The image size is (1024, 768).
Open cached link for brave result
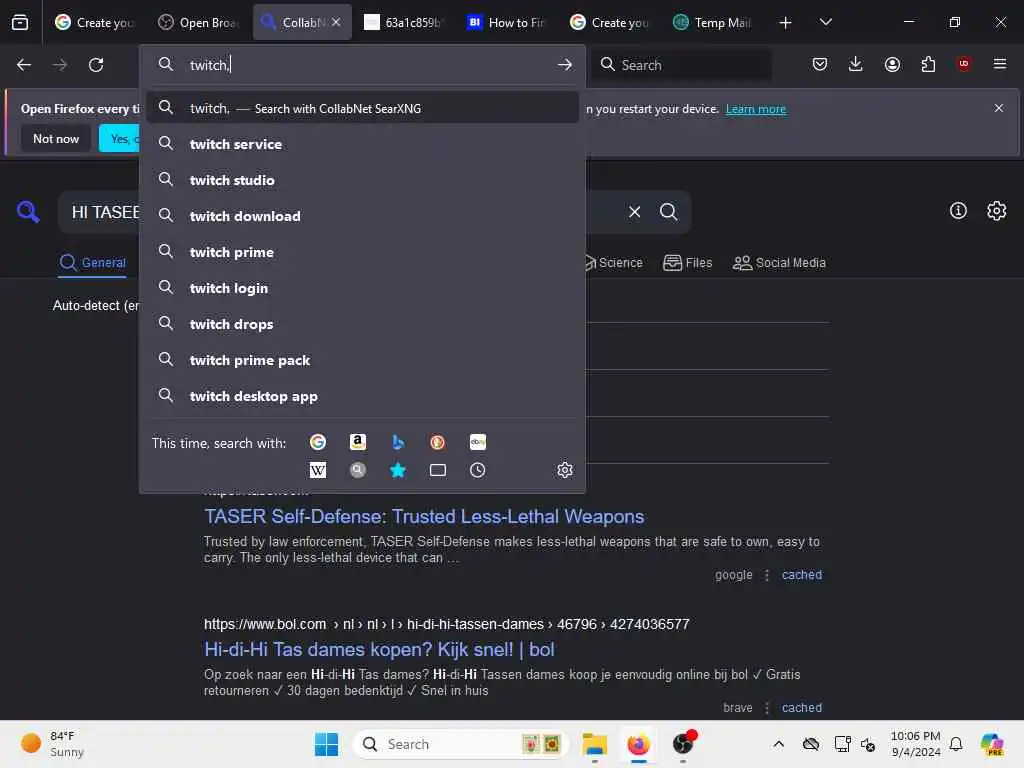[x=802, y=707]
